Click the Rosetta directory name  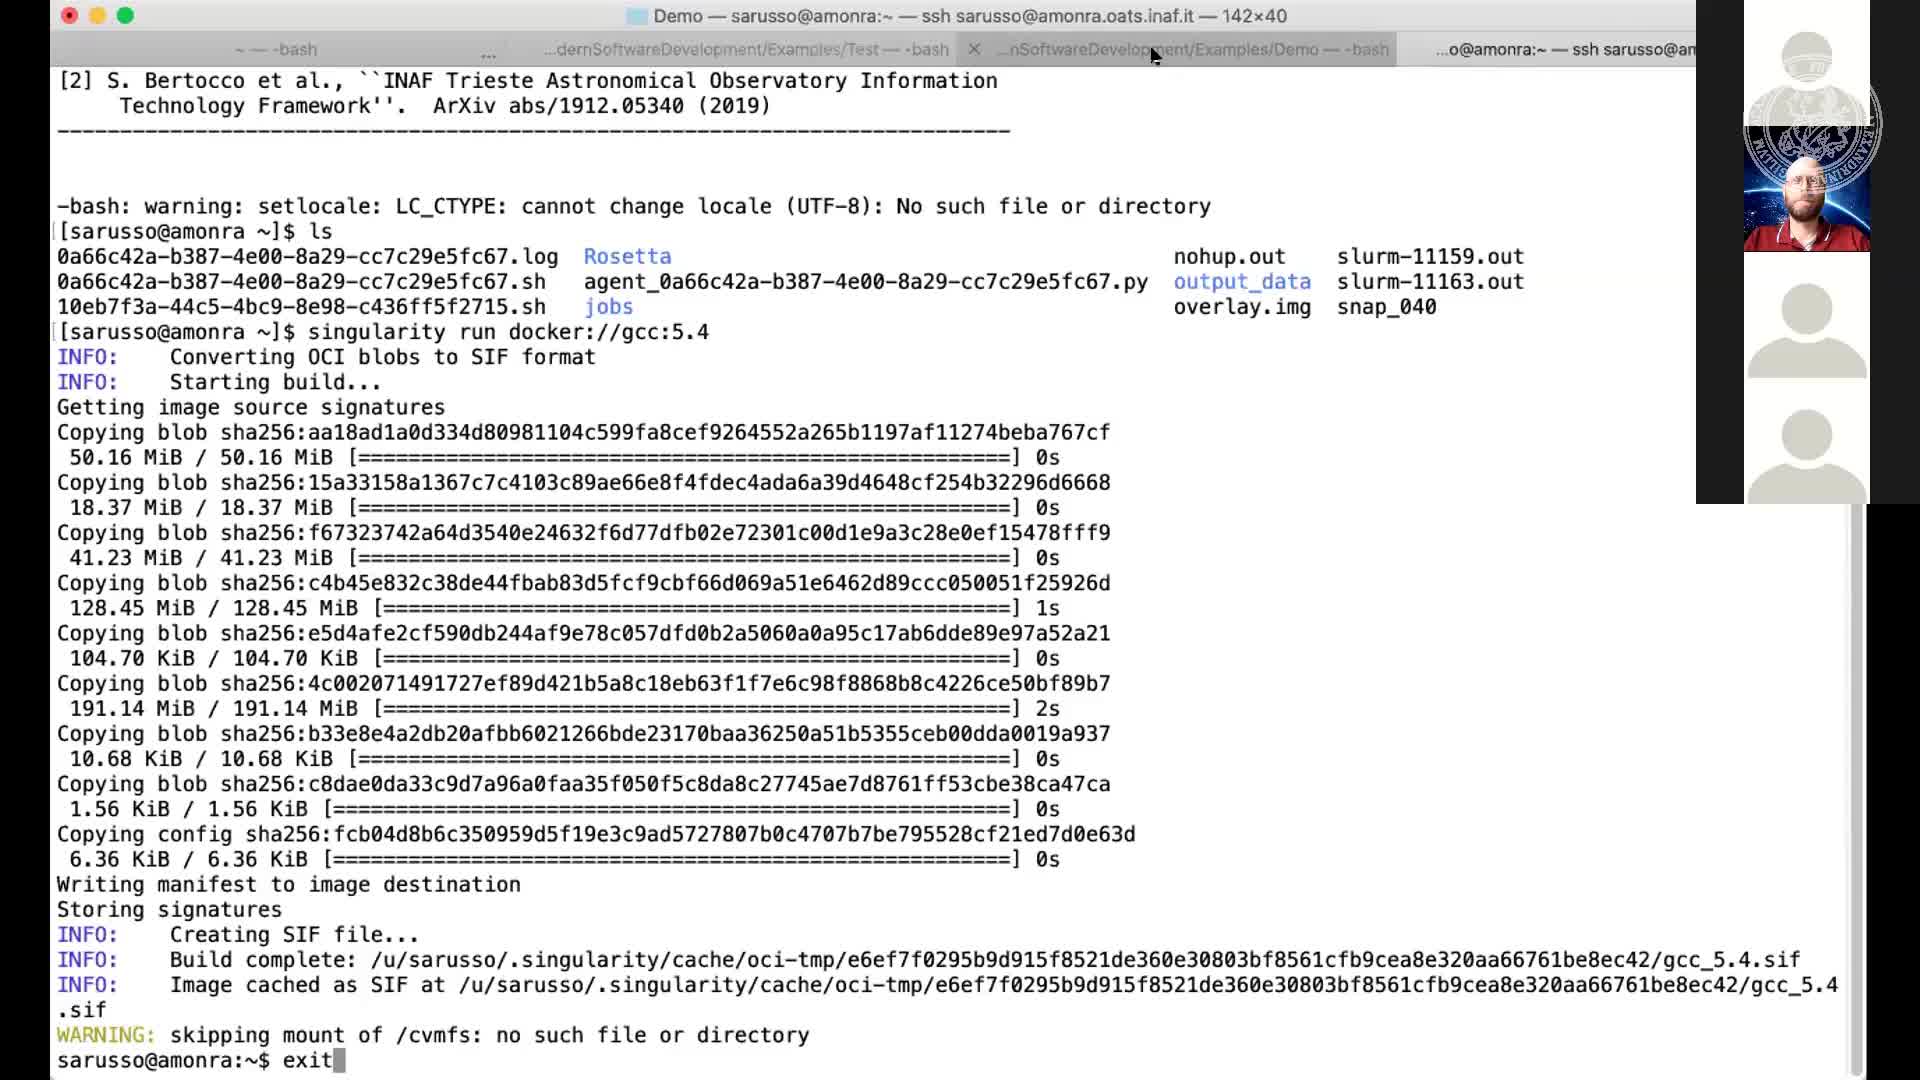[627, 256]
